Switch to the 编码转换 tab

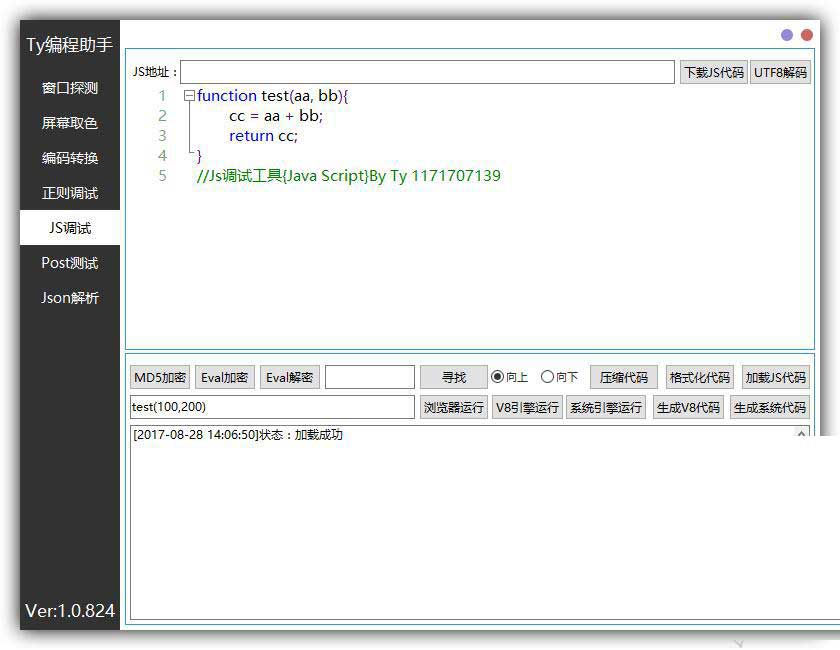coord(70,158)
